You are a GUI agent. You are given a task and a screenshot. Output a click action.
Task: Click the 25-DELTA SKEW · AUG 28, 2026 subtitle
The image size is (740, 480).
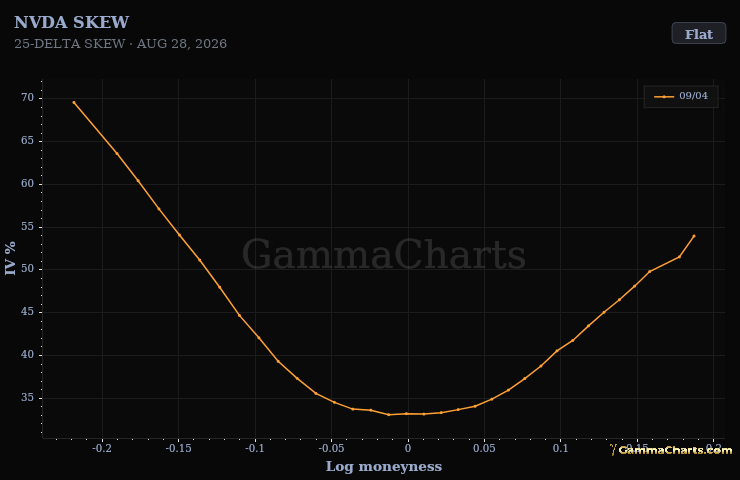coord(120,44)
